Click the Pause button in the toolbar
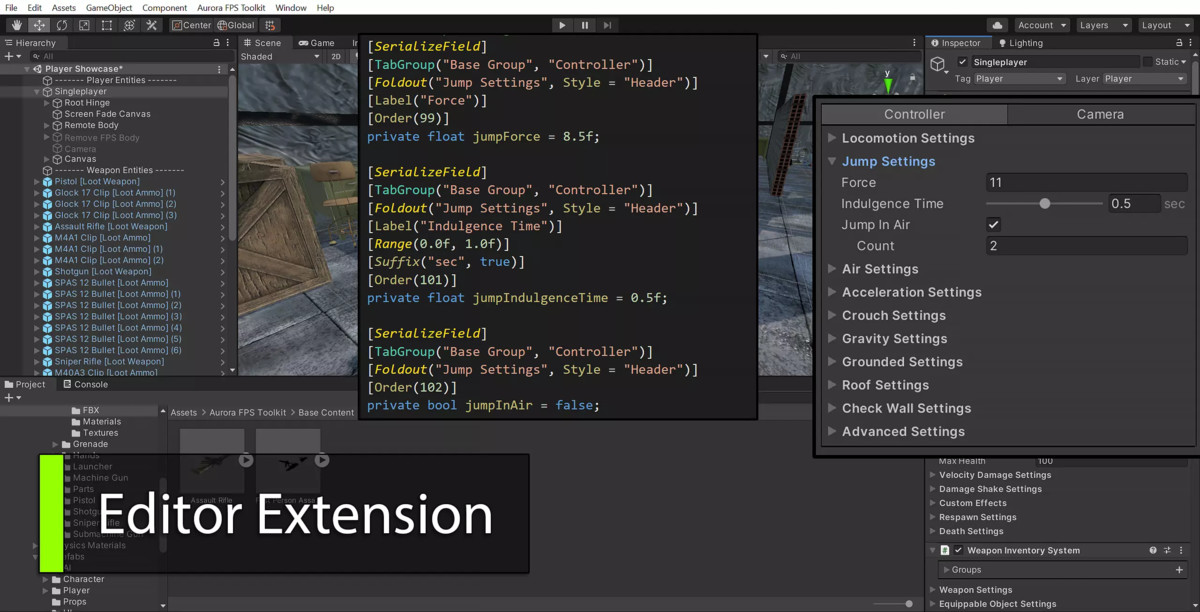The height and width of the screenshot is (612, 1200). [x=585, y=25]
